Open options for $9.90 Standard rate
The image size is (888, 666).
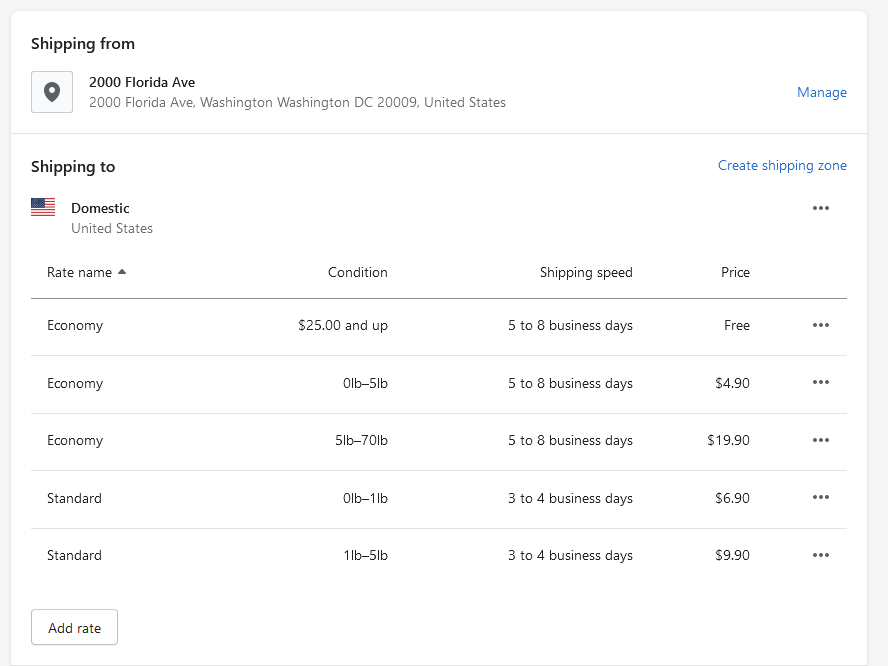[821, 555]
